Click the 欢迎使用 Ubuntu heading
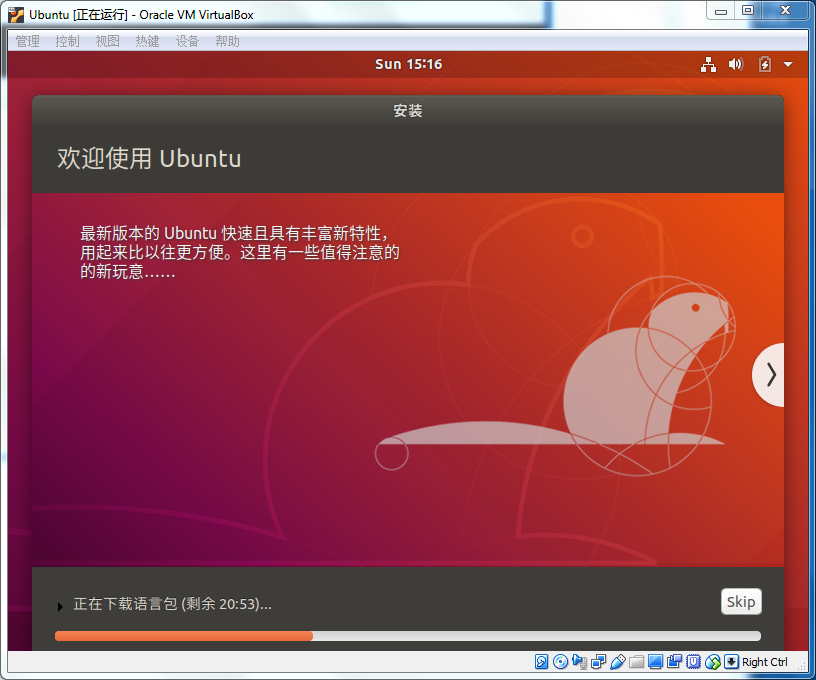This screenshot has width=816, height=680. [x=149, y=158]
